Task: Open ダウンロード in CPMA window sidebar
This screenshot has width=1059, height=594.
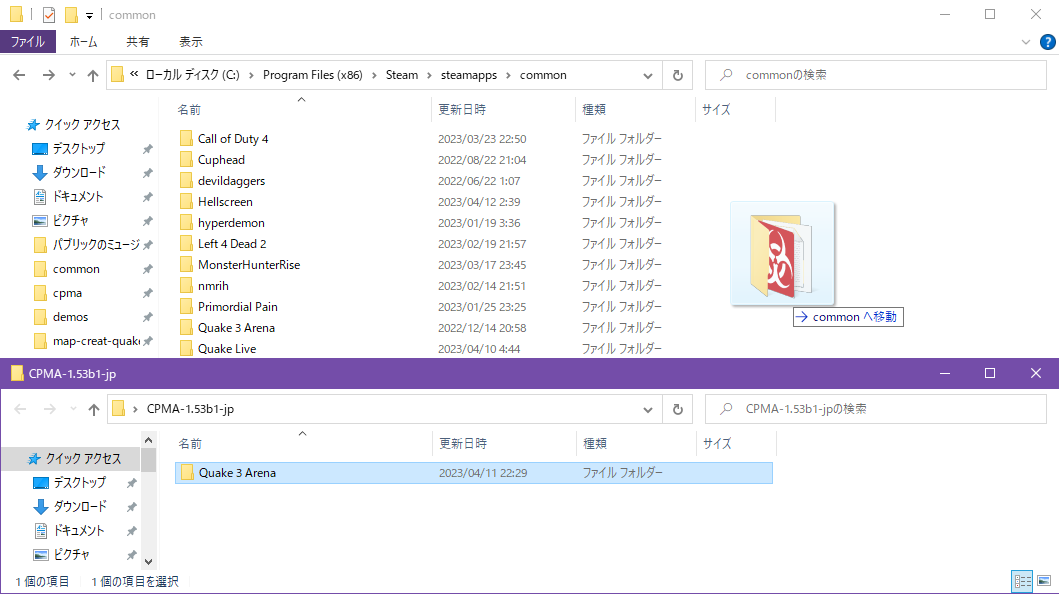Action: click(79, 507)
